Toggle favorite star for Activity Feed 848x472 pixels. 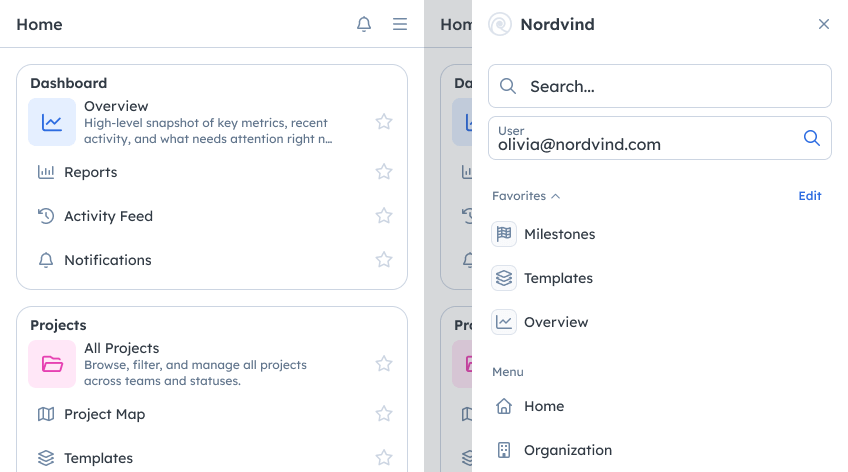pos(384,216)
